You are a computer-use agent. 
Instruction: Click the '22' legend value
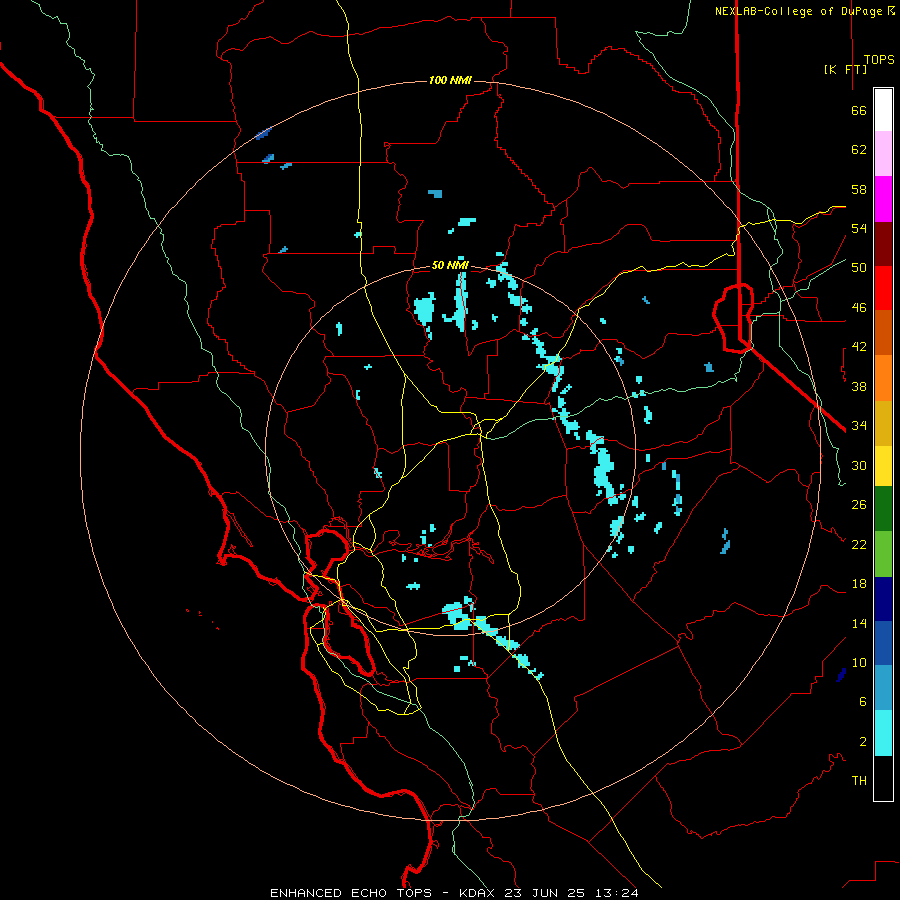859,544
